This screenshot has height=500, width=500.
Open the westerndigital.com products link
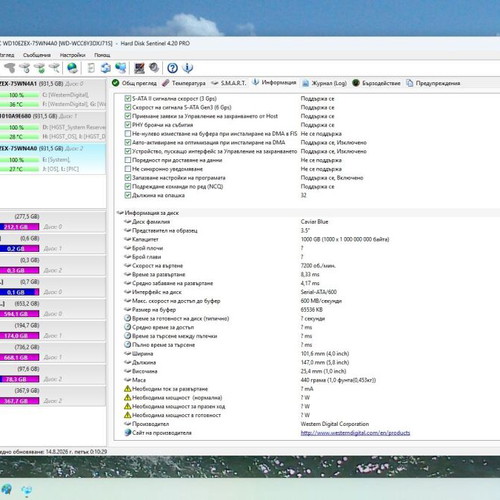point(355,433)
